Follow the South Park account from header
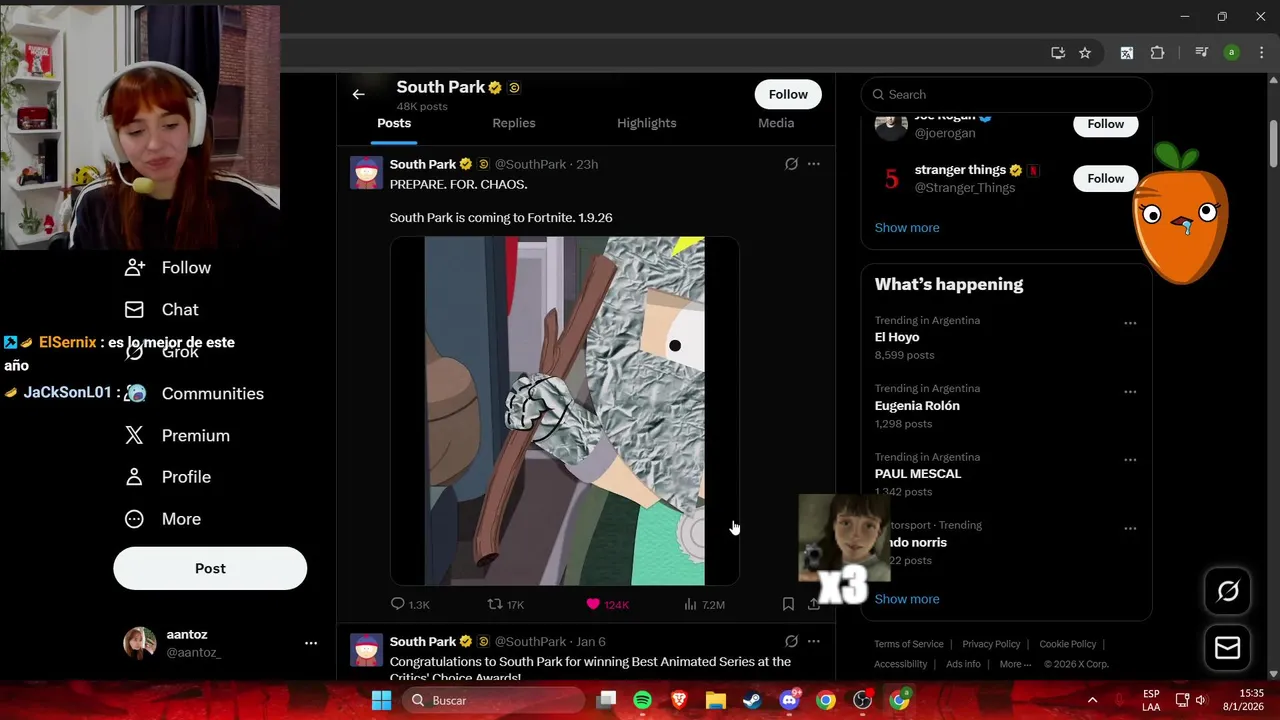1280x720 pixels. click(788, 94)
